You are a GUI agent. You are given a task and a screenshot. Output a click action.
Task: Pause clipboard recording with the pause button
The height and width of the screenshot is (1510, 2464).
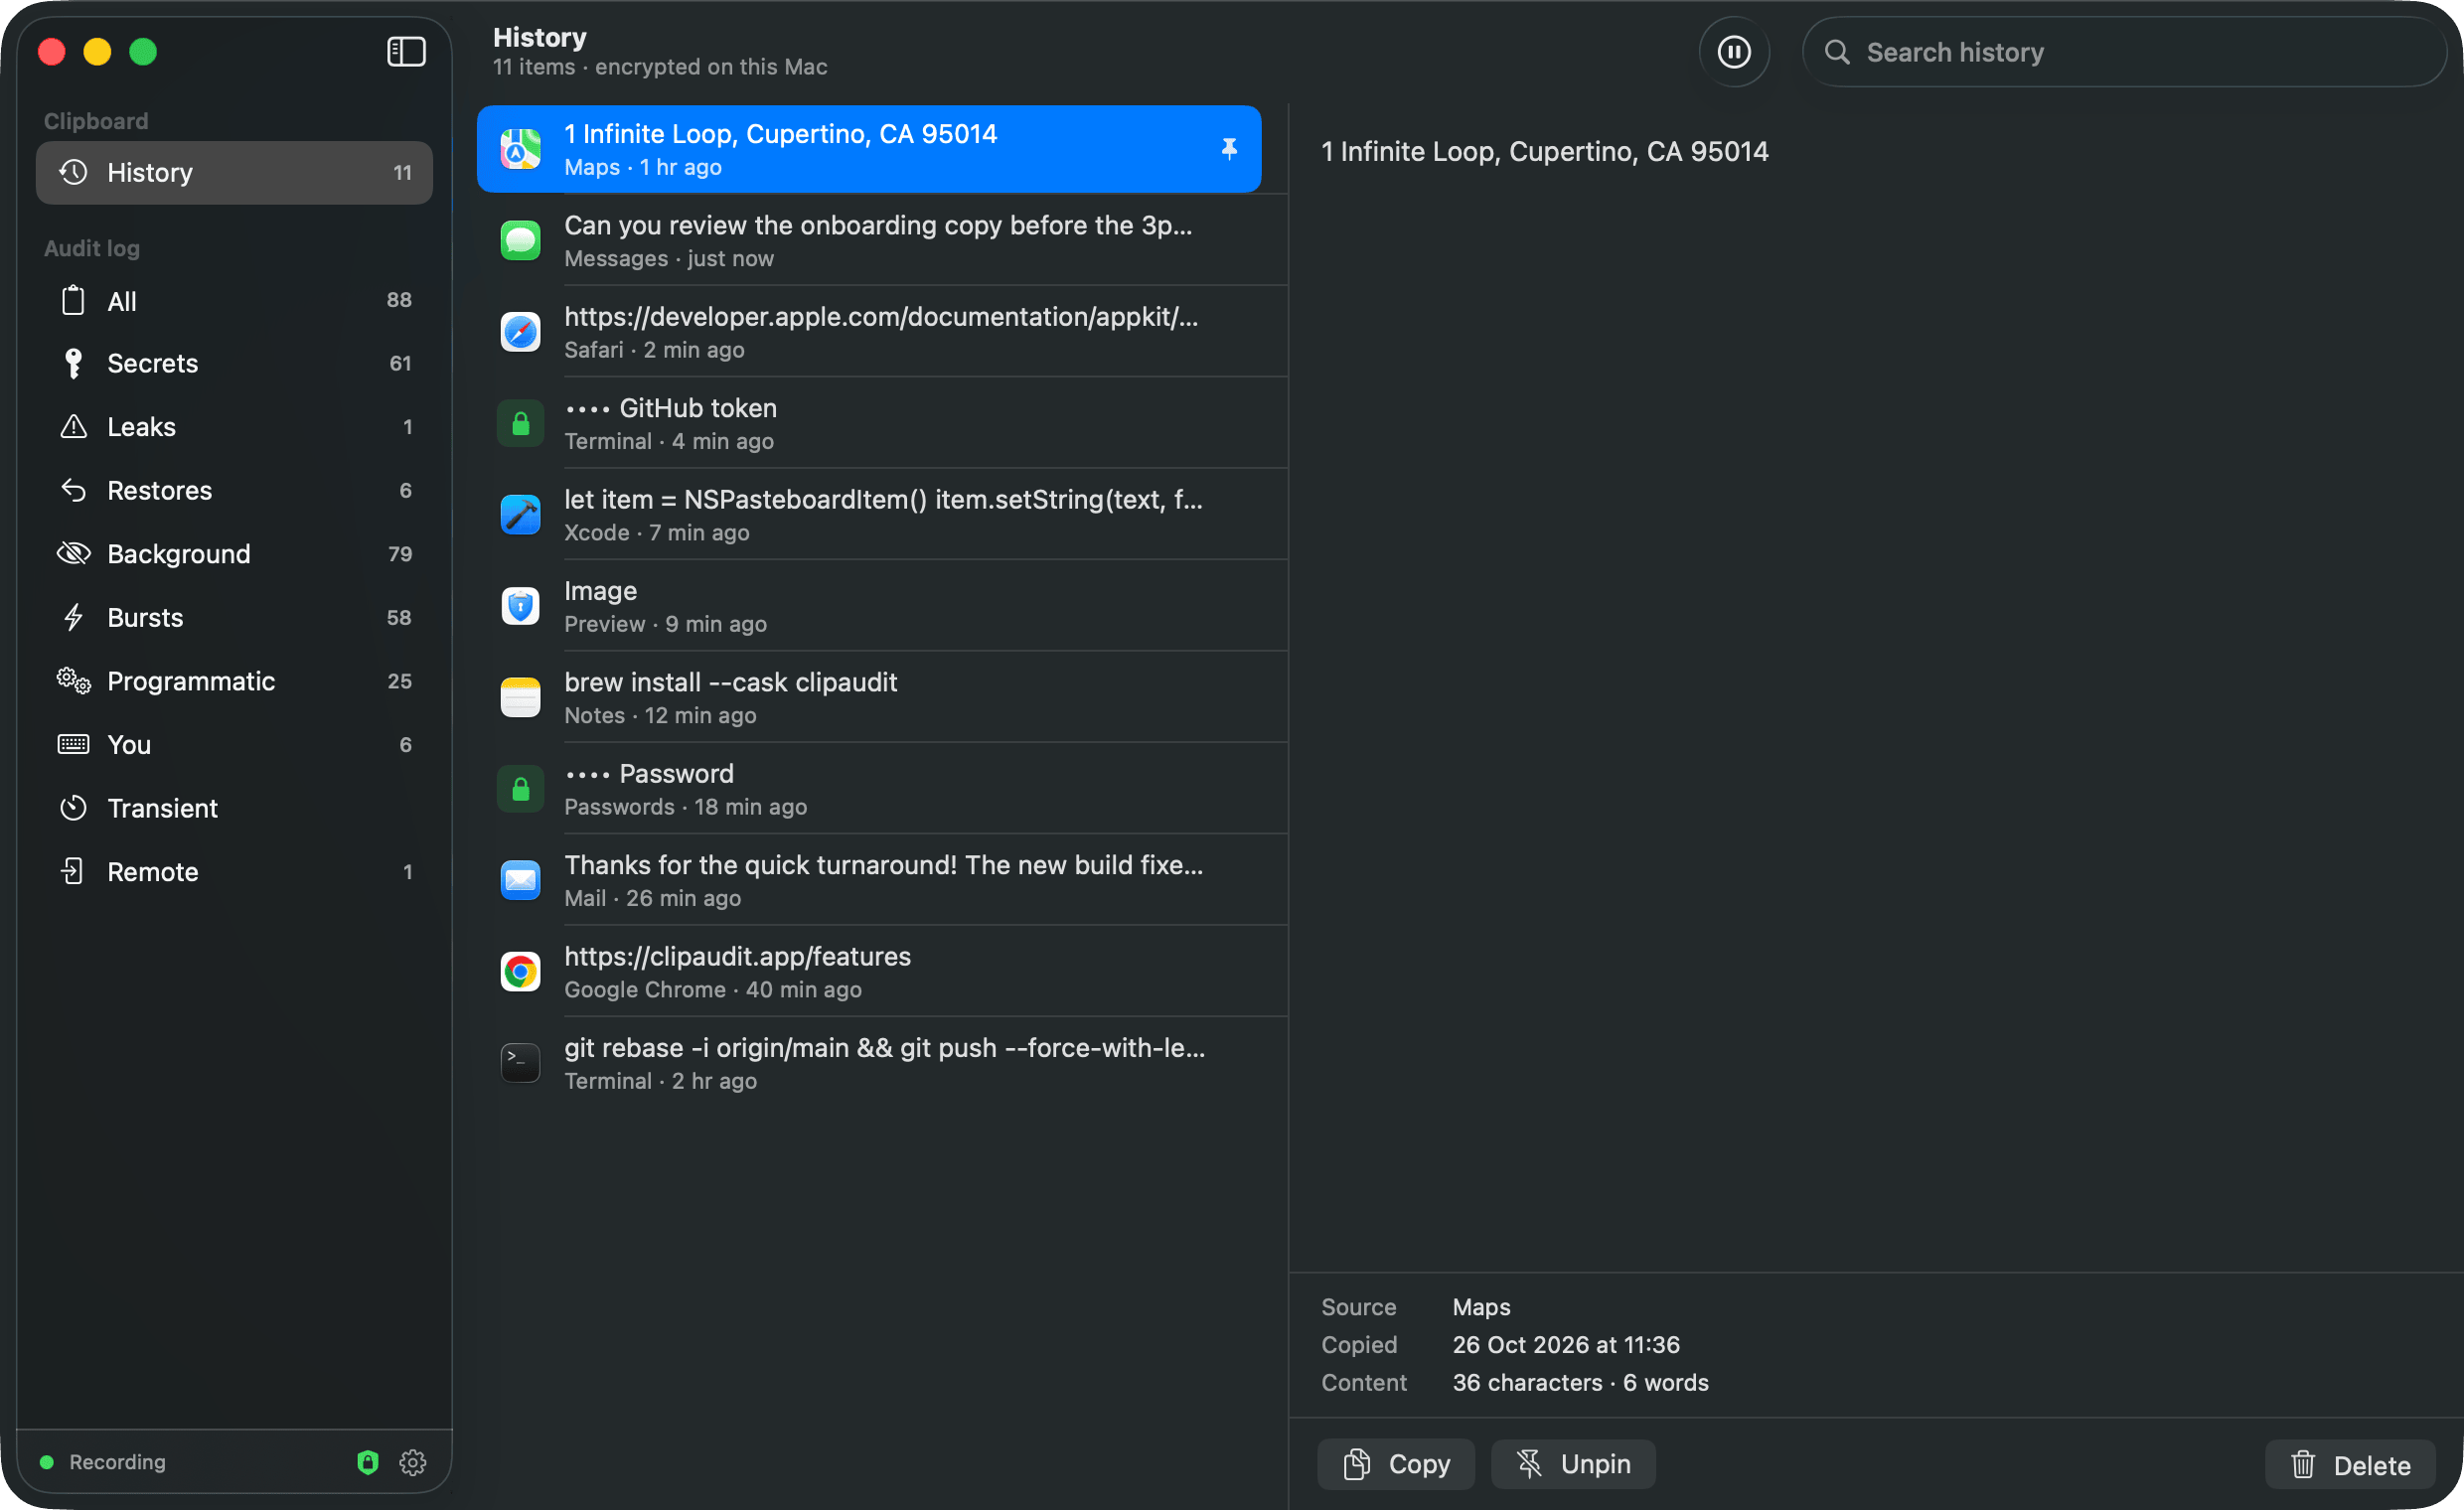pyautogui.click(x=1734, y=52)
